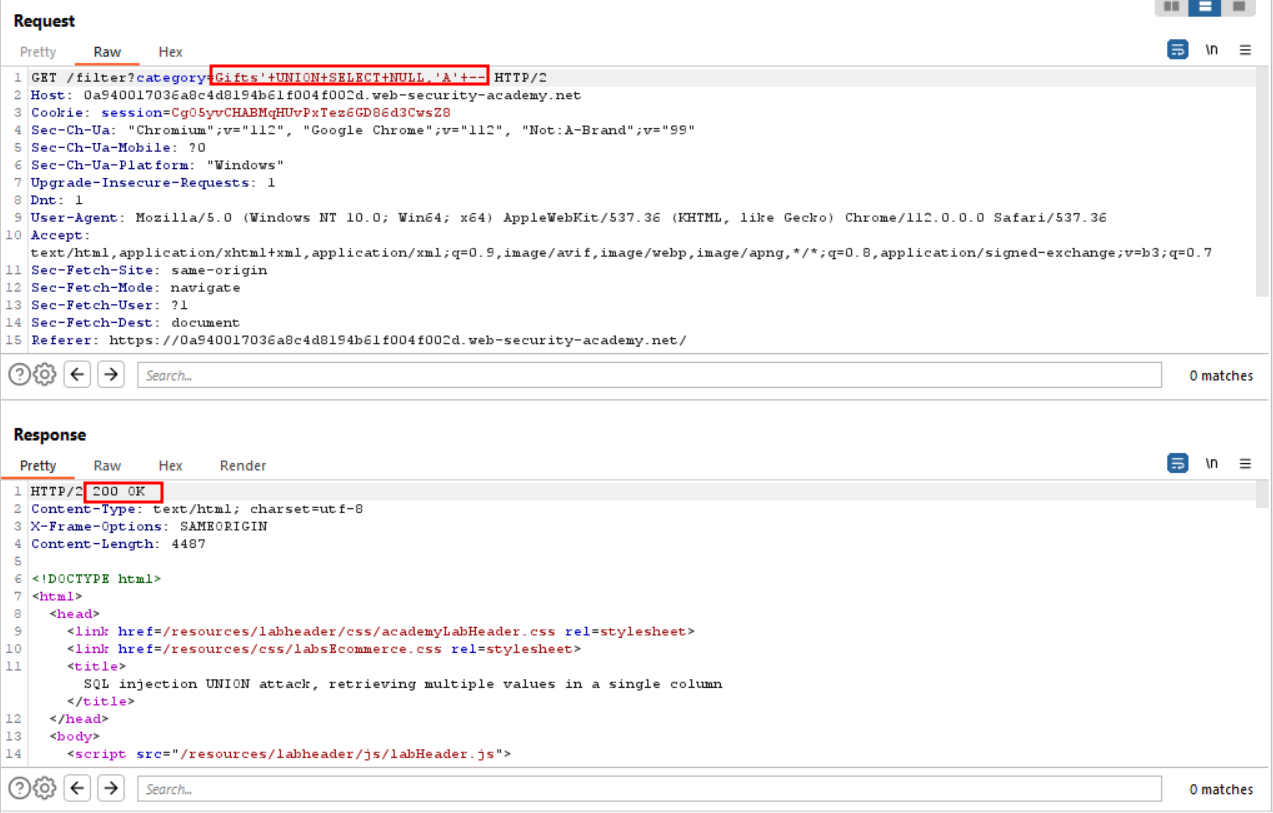The image size is (1273, 813).
Task: Open the Request Raw tab
Action: (107, 52)
